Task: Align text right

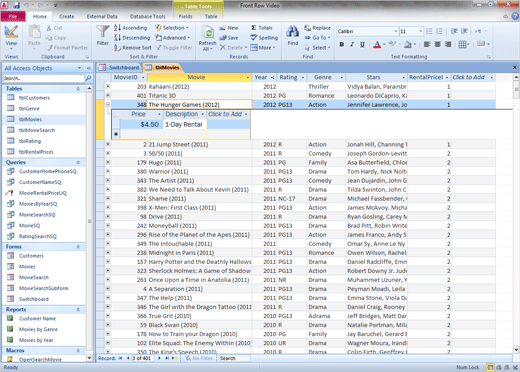Action: 448,44
